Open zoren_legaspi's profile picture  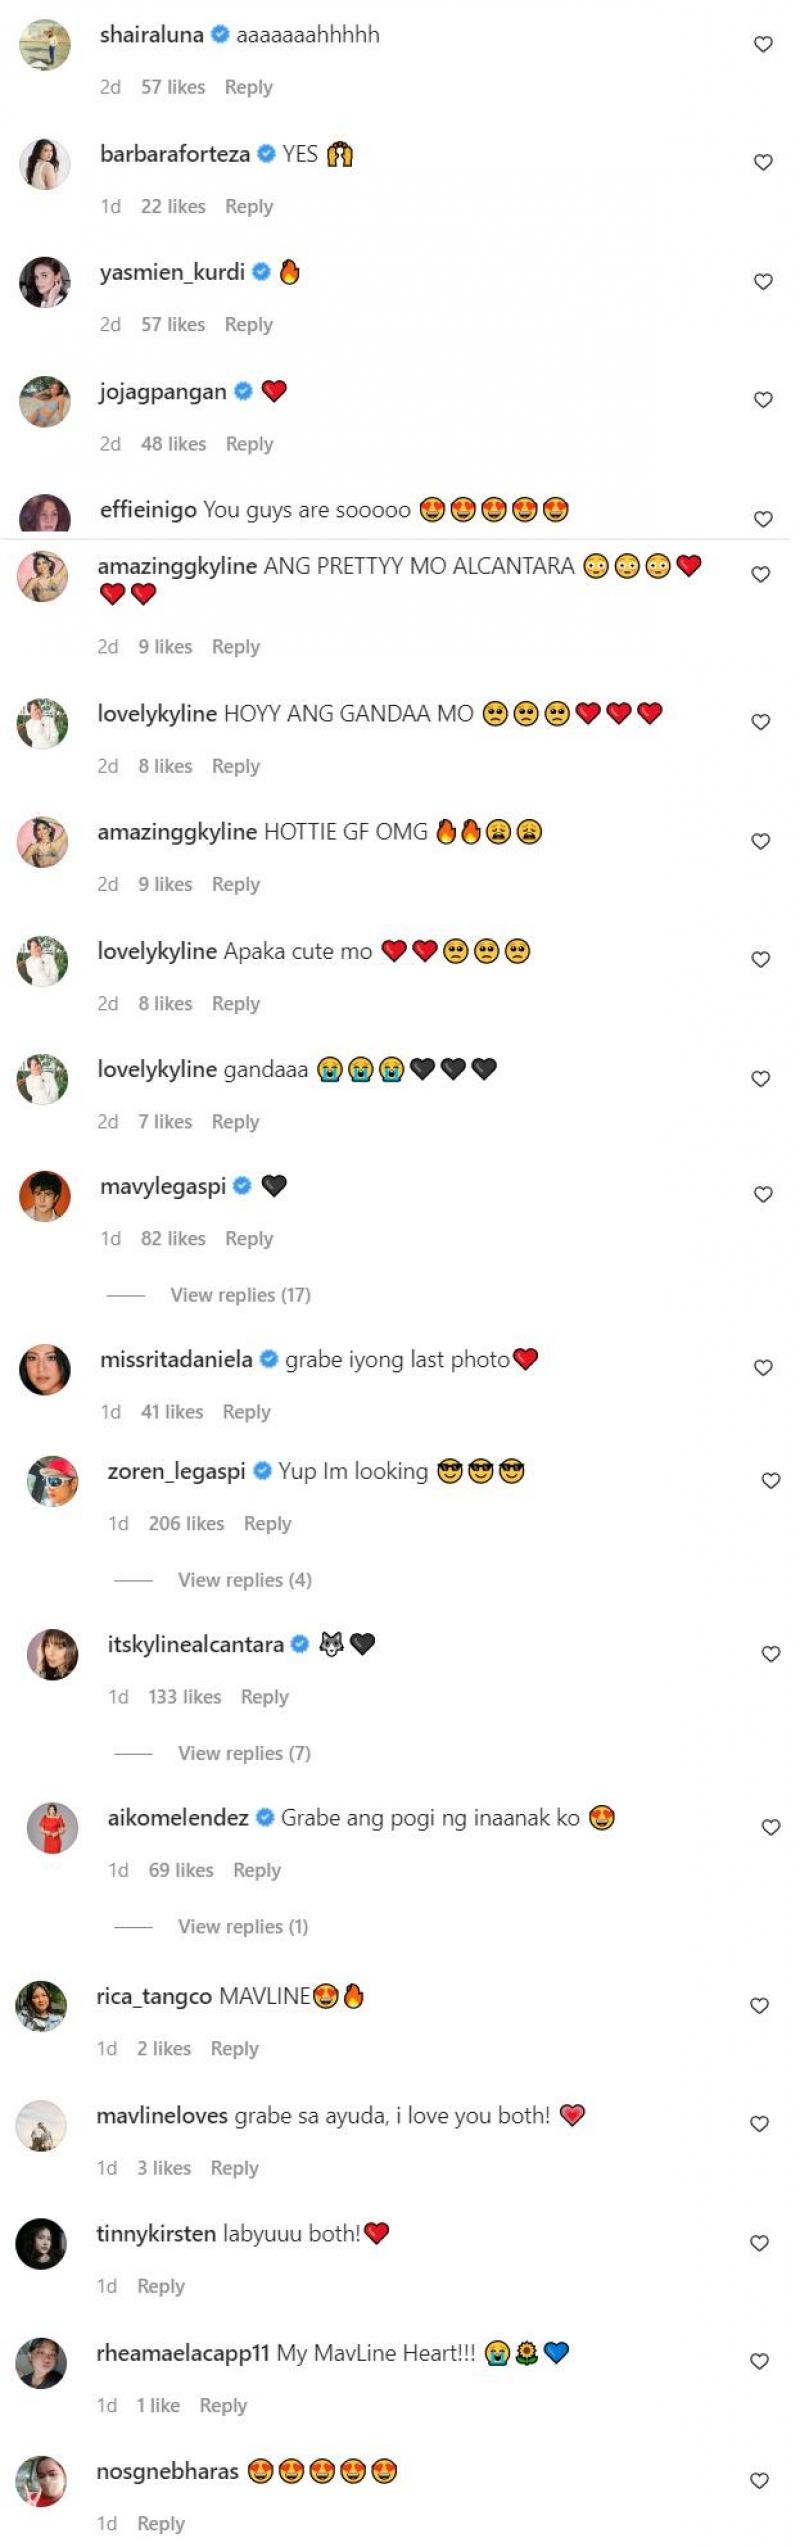coord(52,1481)
